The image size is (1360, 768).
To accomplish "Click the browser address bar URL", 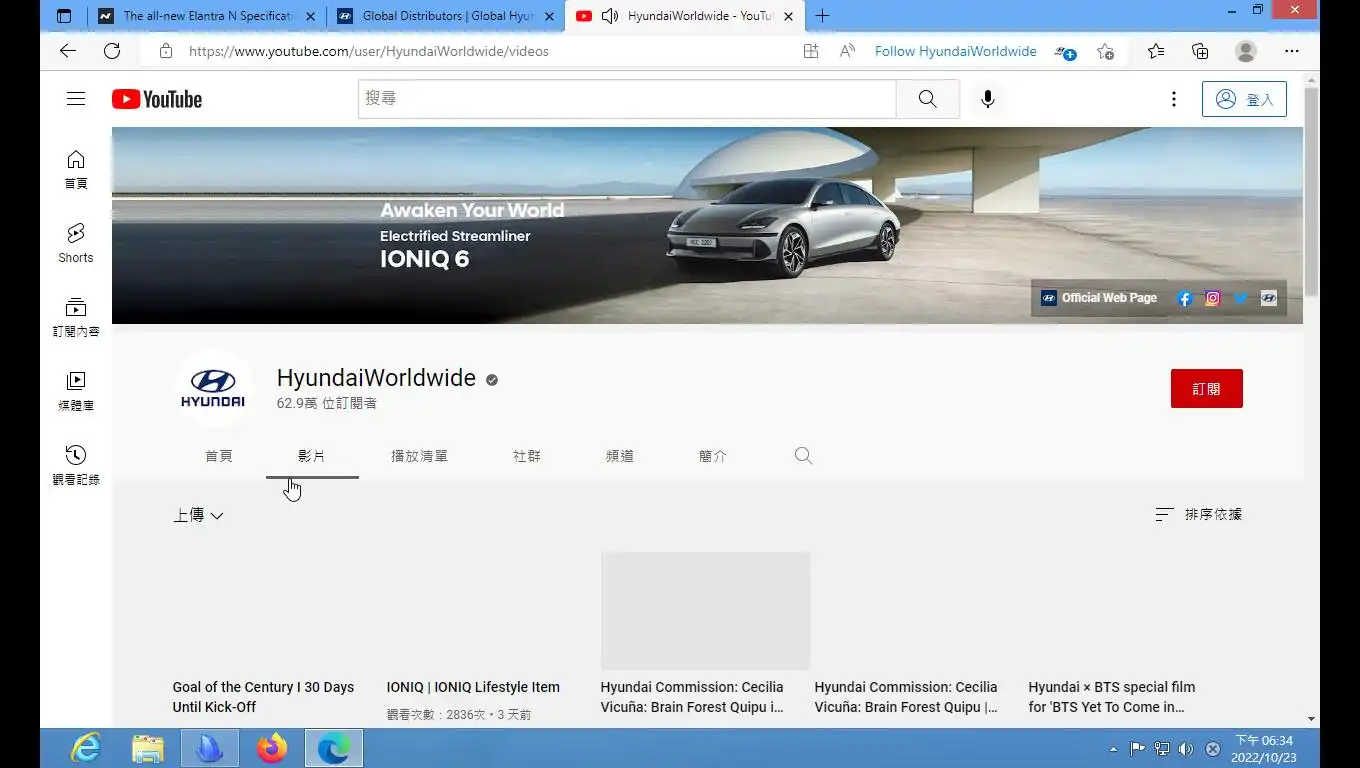I will [369, 51].
